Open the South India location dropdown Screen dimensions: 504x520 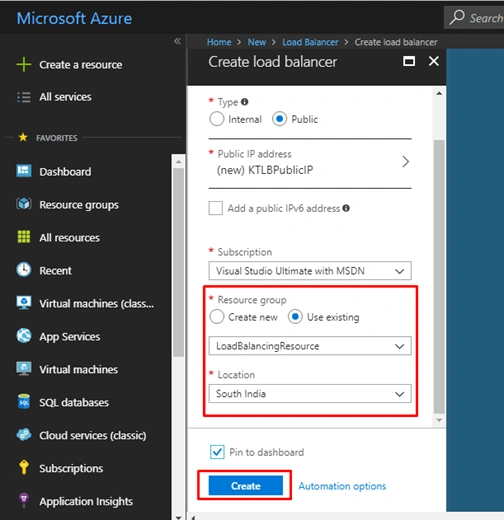coord(310,394)
